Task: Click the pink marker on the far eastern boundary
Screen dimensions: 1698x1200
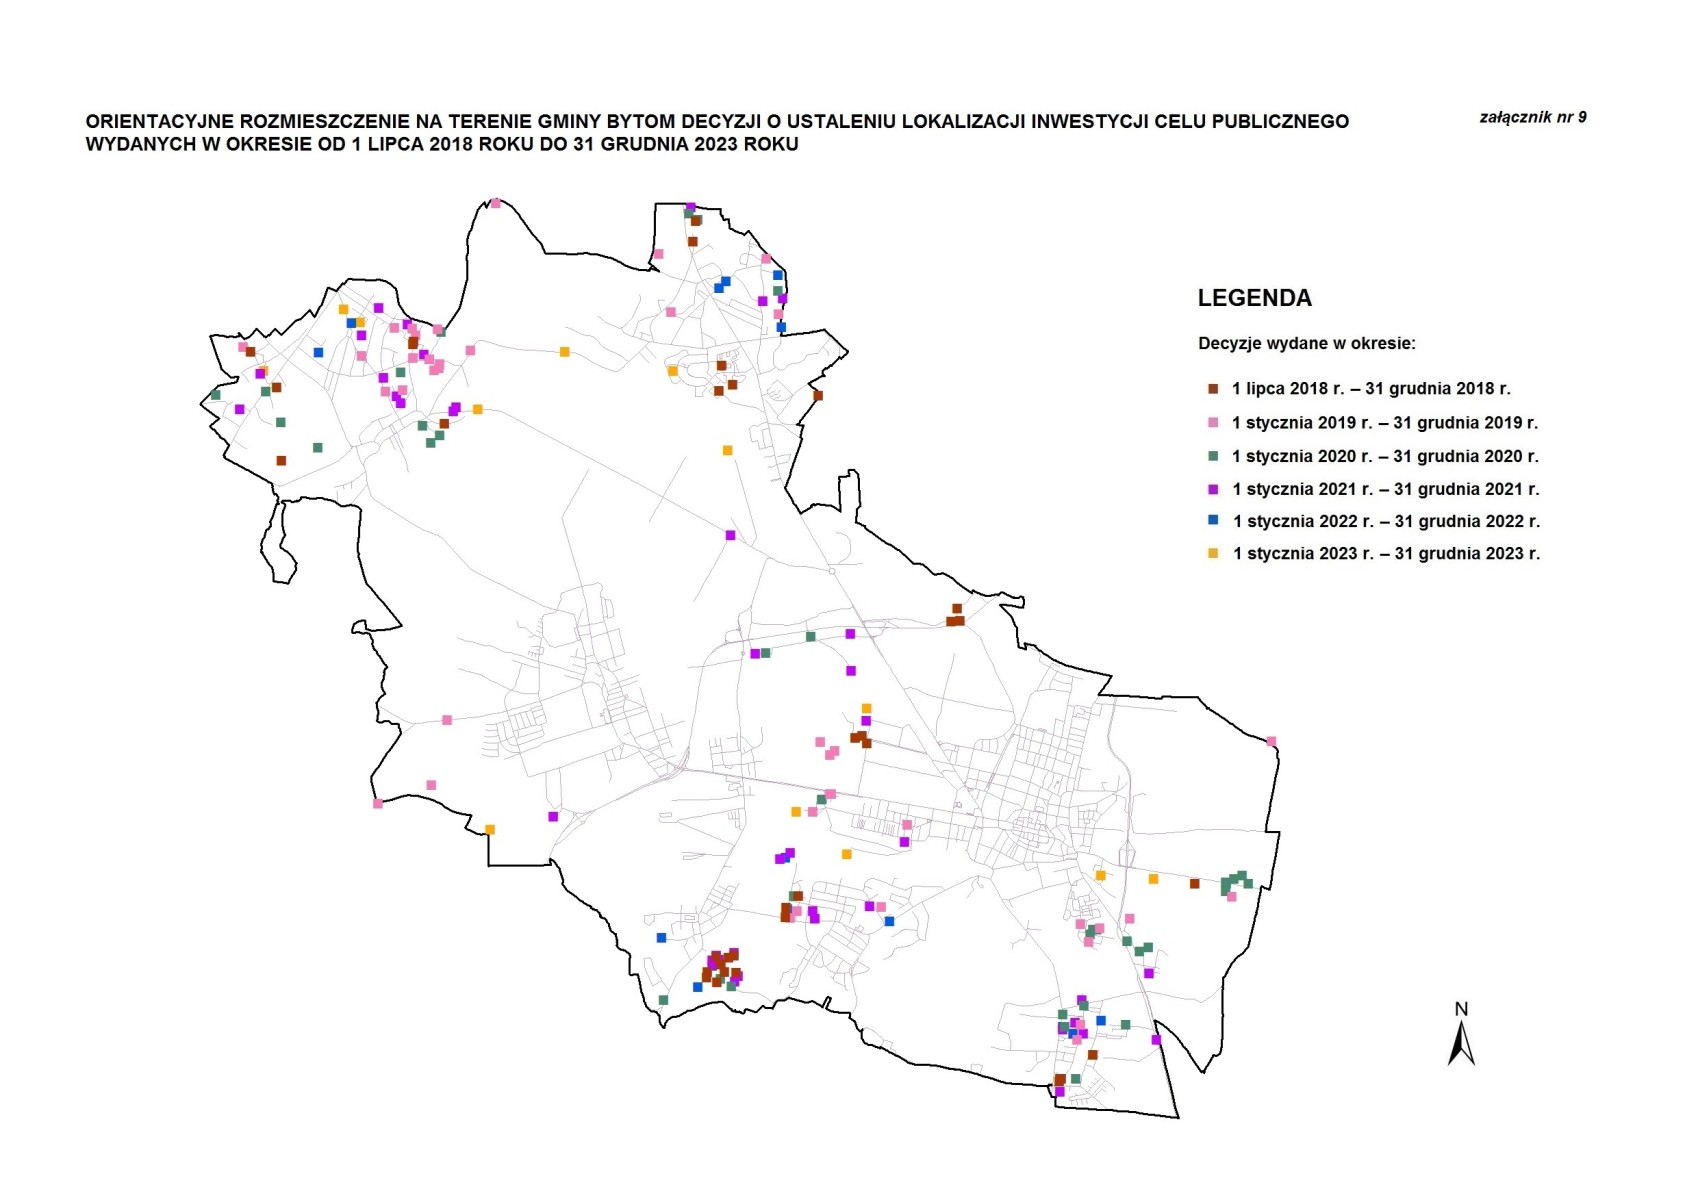Action: (x=1271, y=742)
